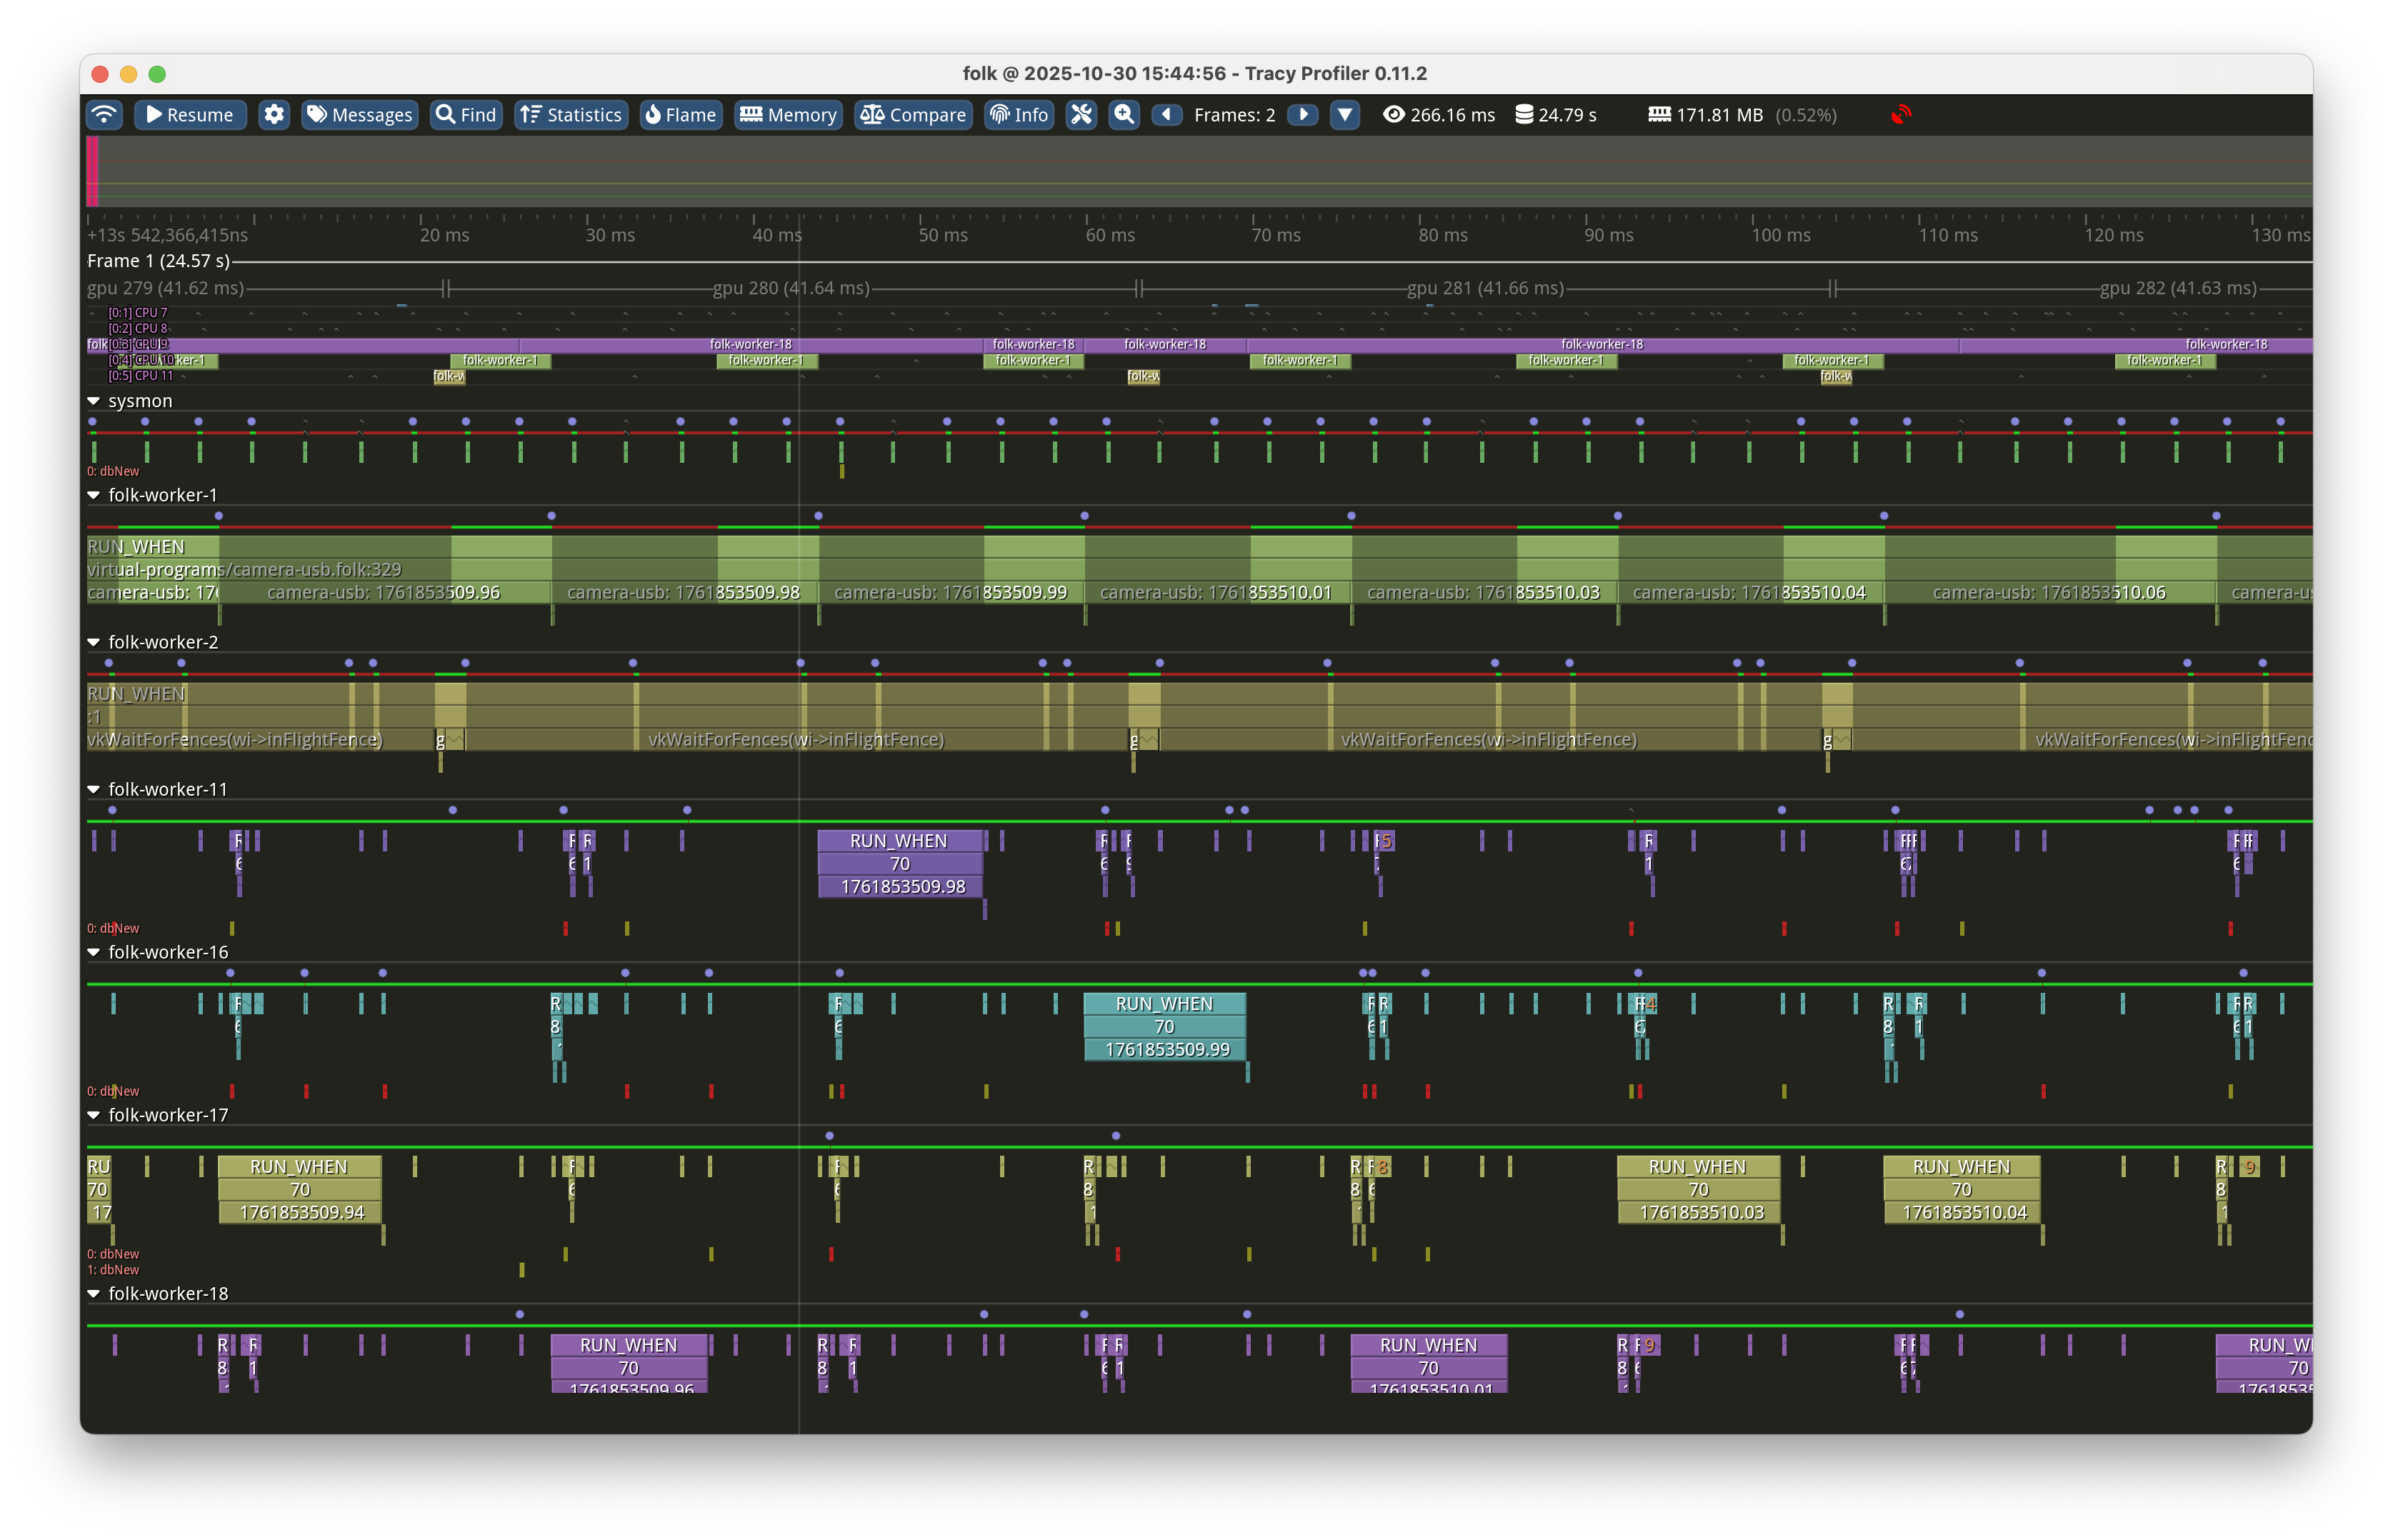The height and width of the screenshot is (1540, 2393).
Task: Collapse the folk-worker-17 thread row
Action: (94, 1115)
